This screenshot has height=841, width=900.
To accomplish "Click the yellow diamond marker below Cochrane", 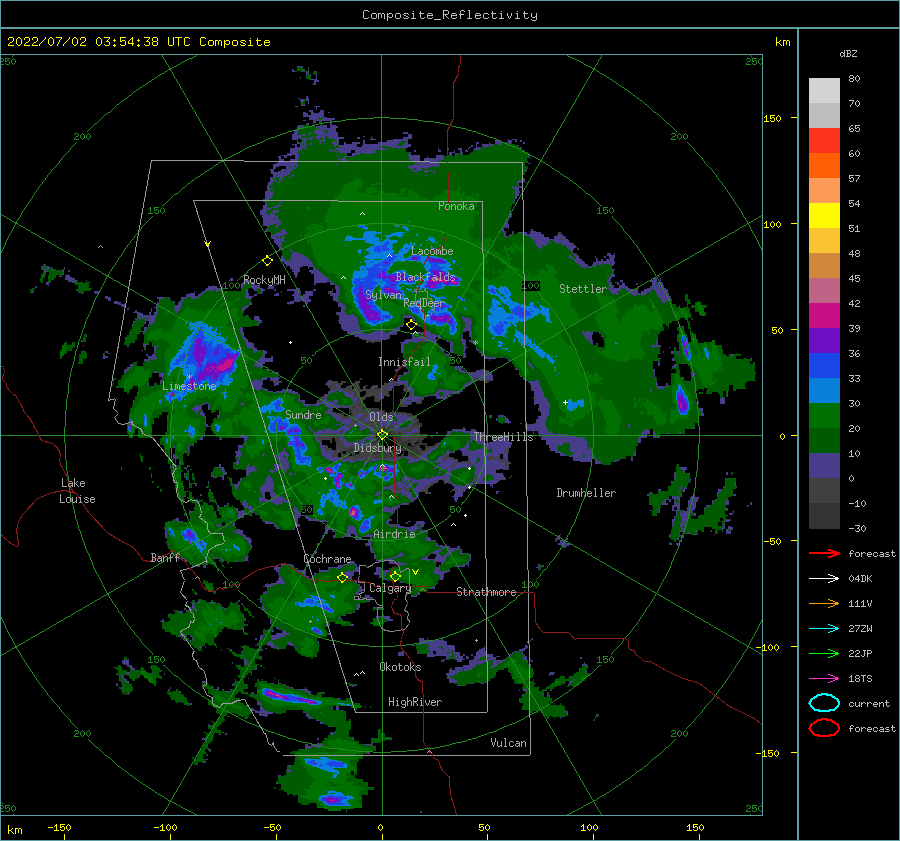I will tap(342, 577).
